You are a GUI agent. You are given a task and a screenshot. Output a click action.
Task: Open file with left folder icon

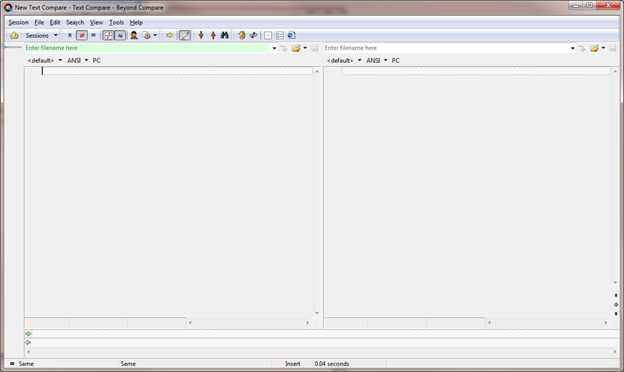(296, 48)
